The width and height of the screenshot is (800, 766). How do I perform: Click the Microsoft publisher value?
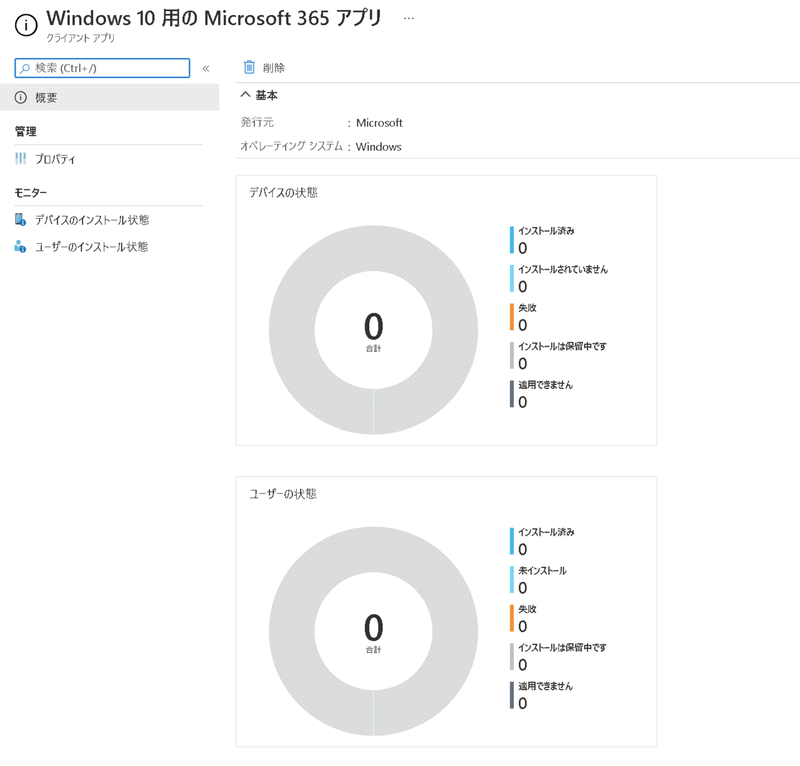tap(379, 123)
